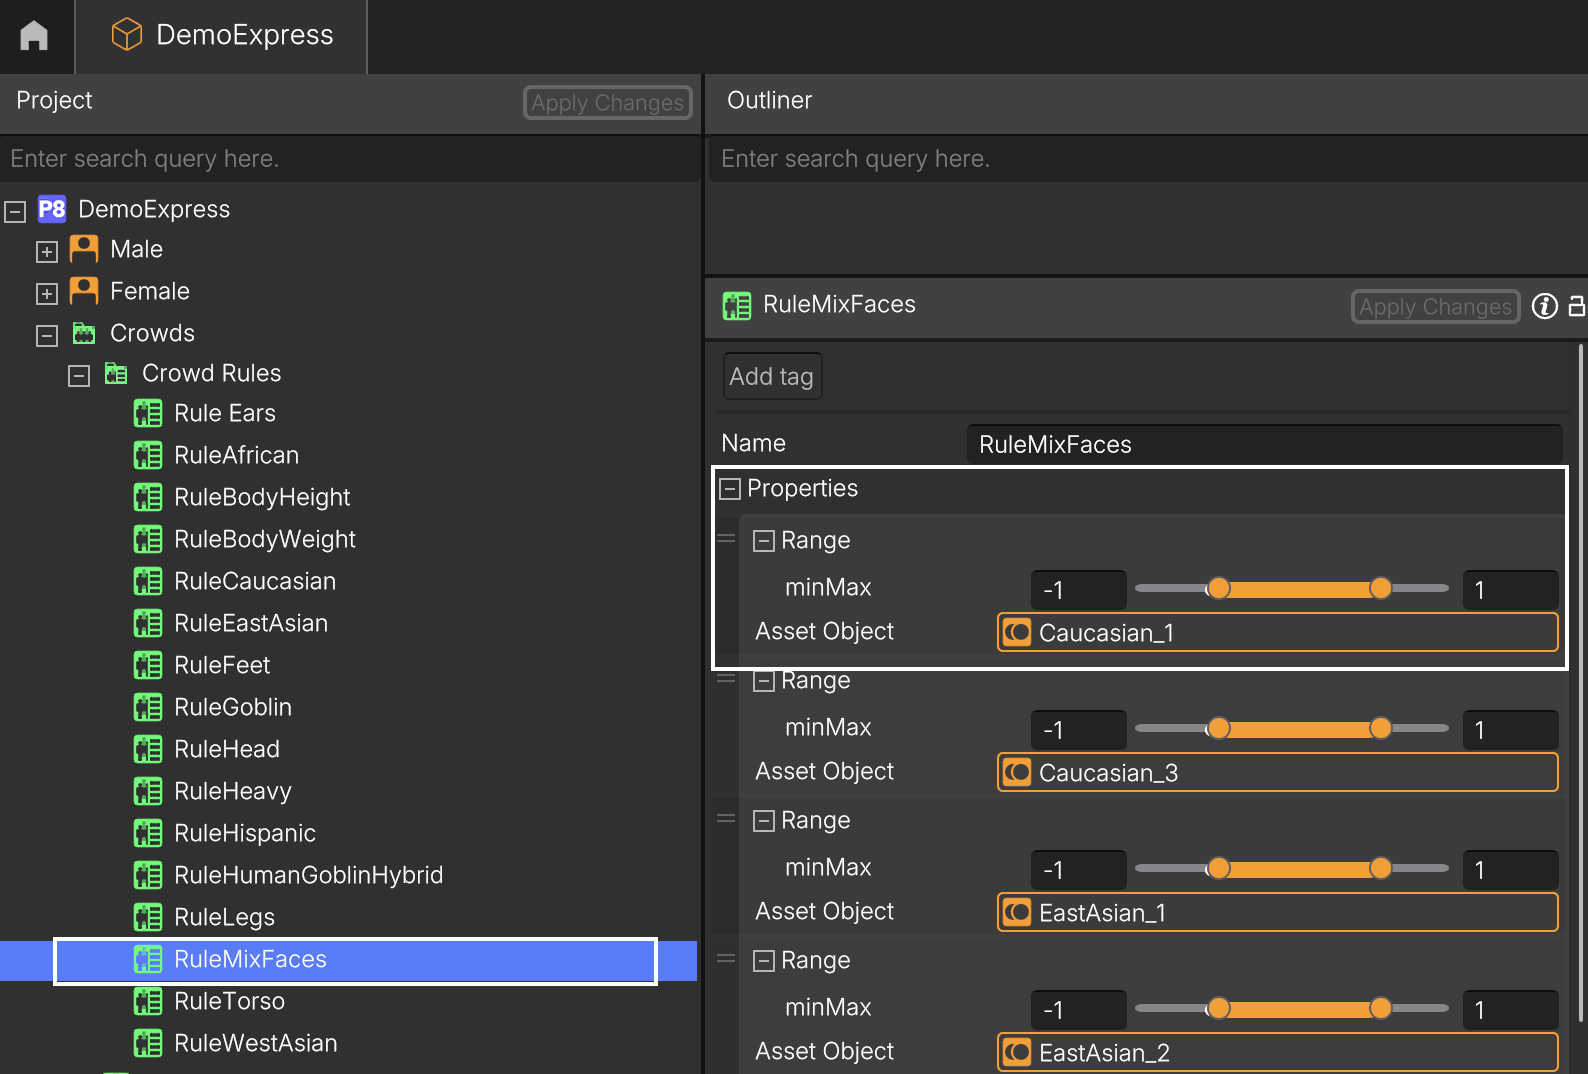The width and height of the screenshot is (1588, 1074).
Task: Click the RuleTorso rule icon
Action: [x=148, y=1001]
